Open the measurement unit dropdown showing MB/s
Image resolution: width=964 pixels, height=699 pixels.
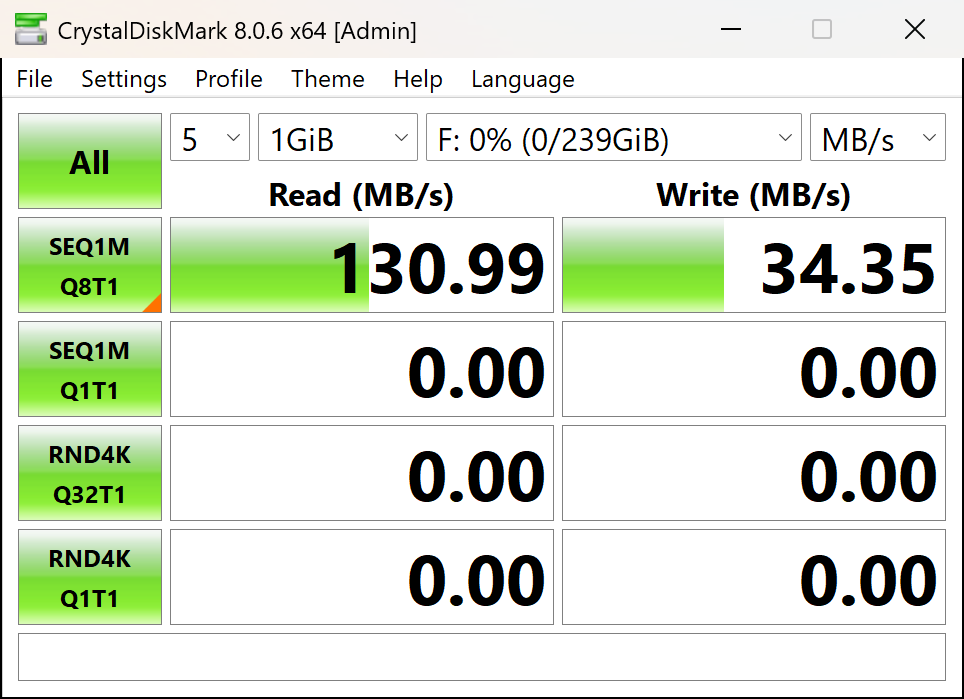pyautogui.click(x=877, y=137)
